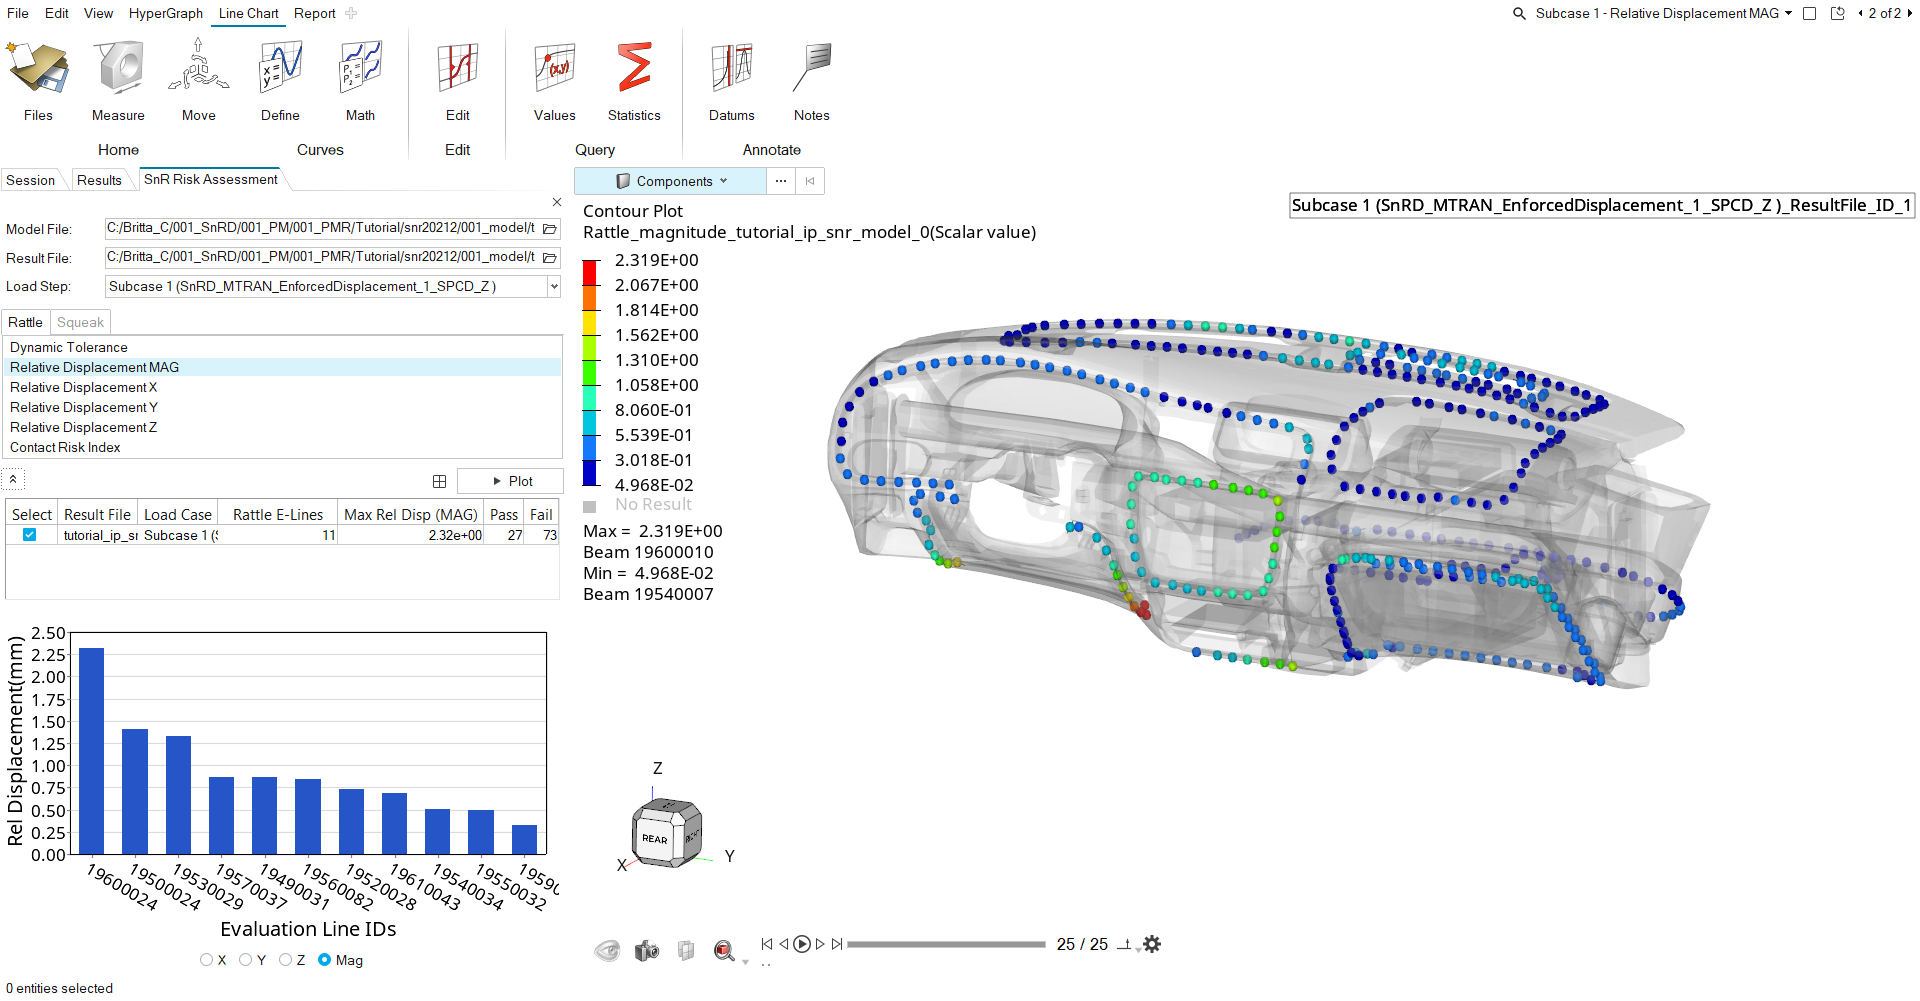This screenshot has height=1001, width=1920.
Task: Open the HyperGraph menu
Action: (165, 13)
